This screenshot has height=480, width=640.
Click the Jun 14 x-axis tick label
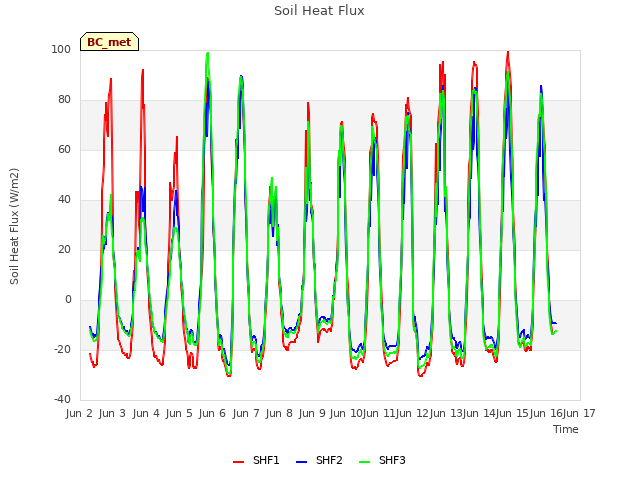(479, 413)
